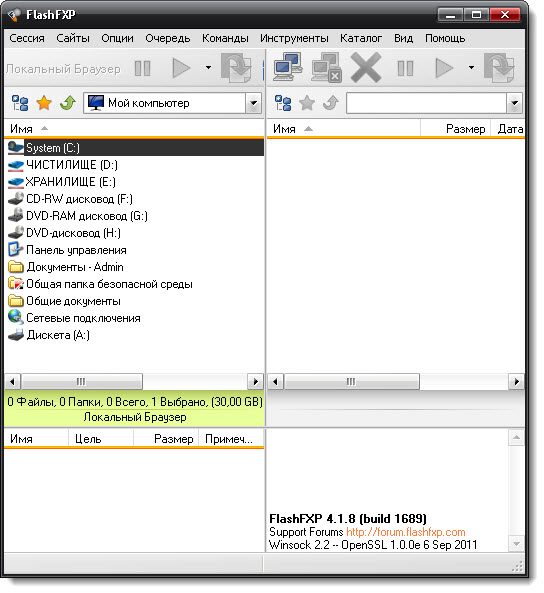Open the right transfer play dropdown arrow

[x=471, y=68]
